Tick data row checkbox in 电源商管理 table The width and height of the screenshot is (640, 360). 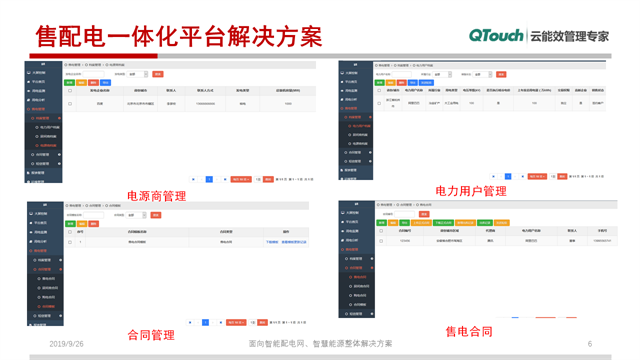tap(70, 104)
